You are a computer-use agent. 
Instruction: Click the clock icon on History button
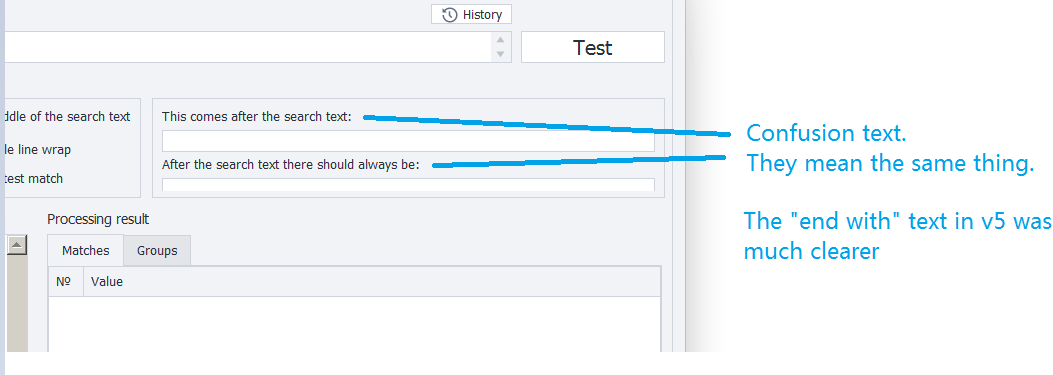point(449,15)
